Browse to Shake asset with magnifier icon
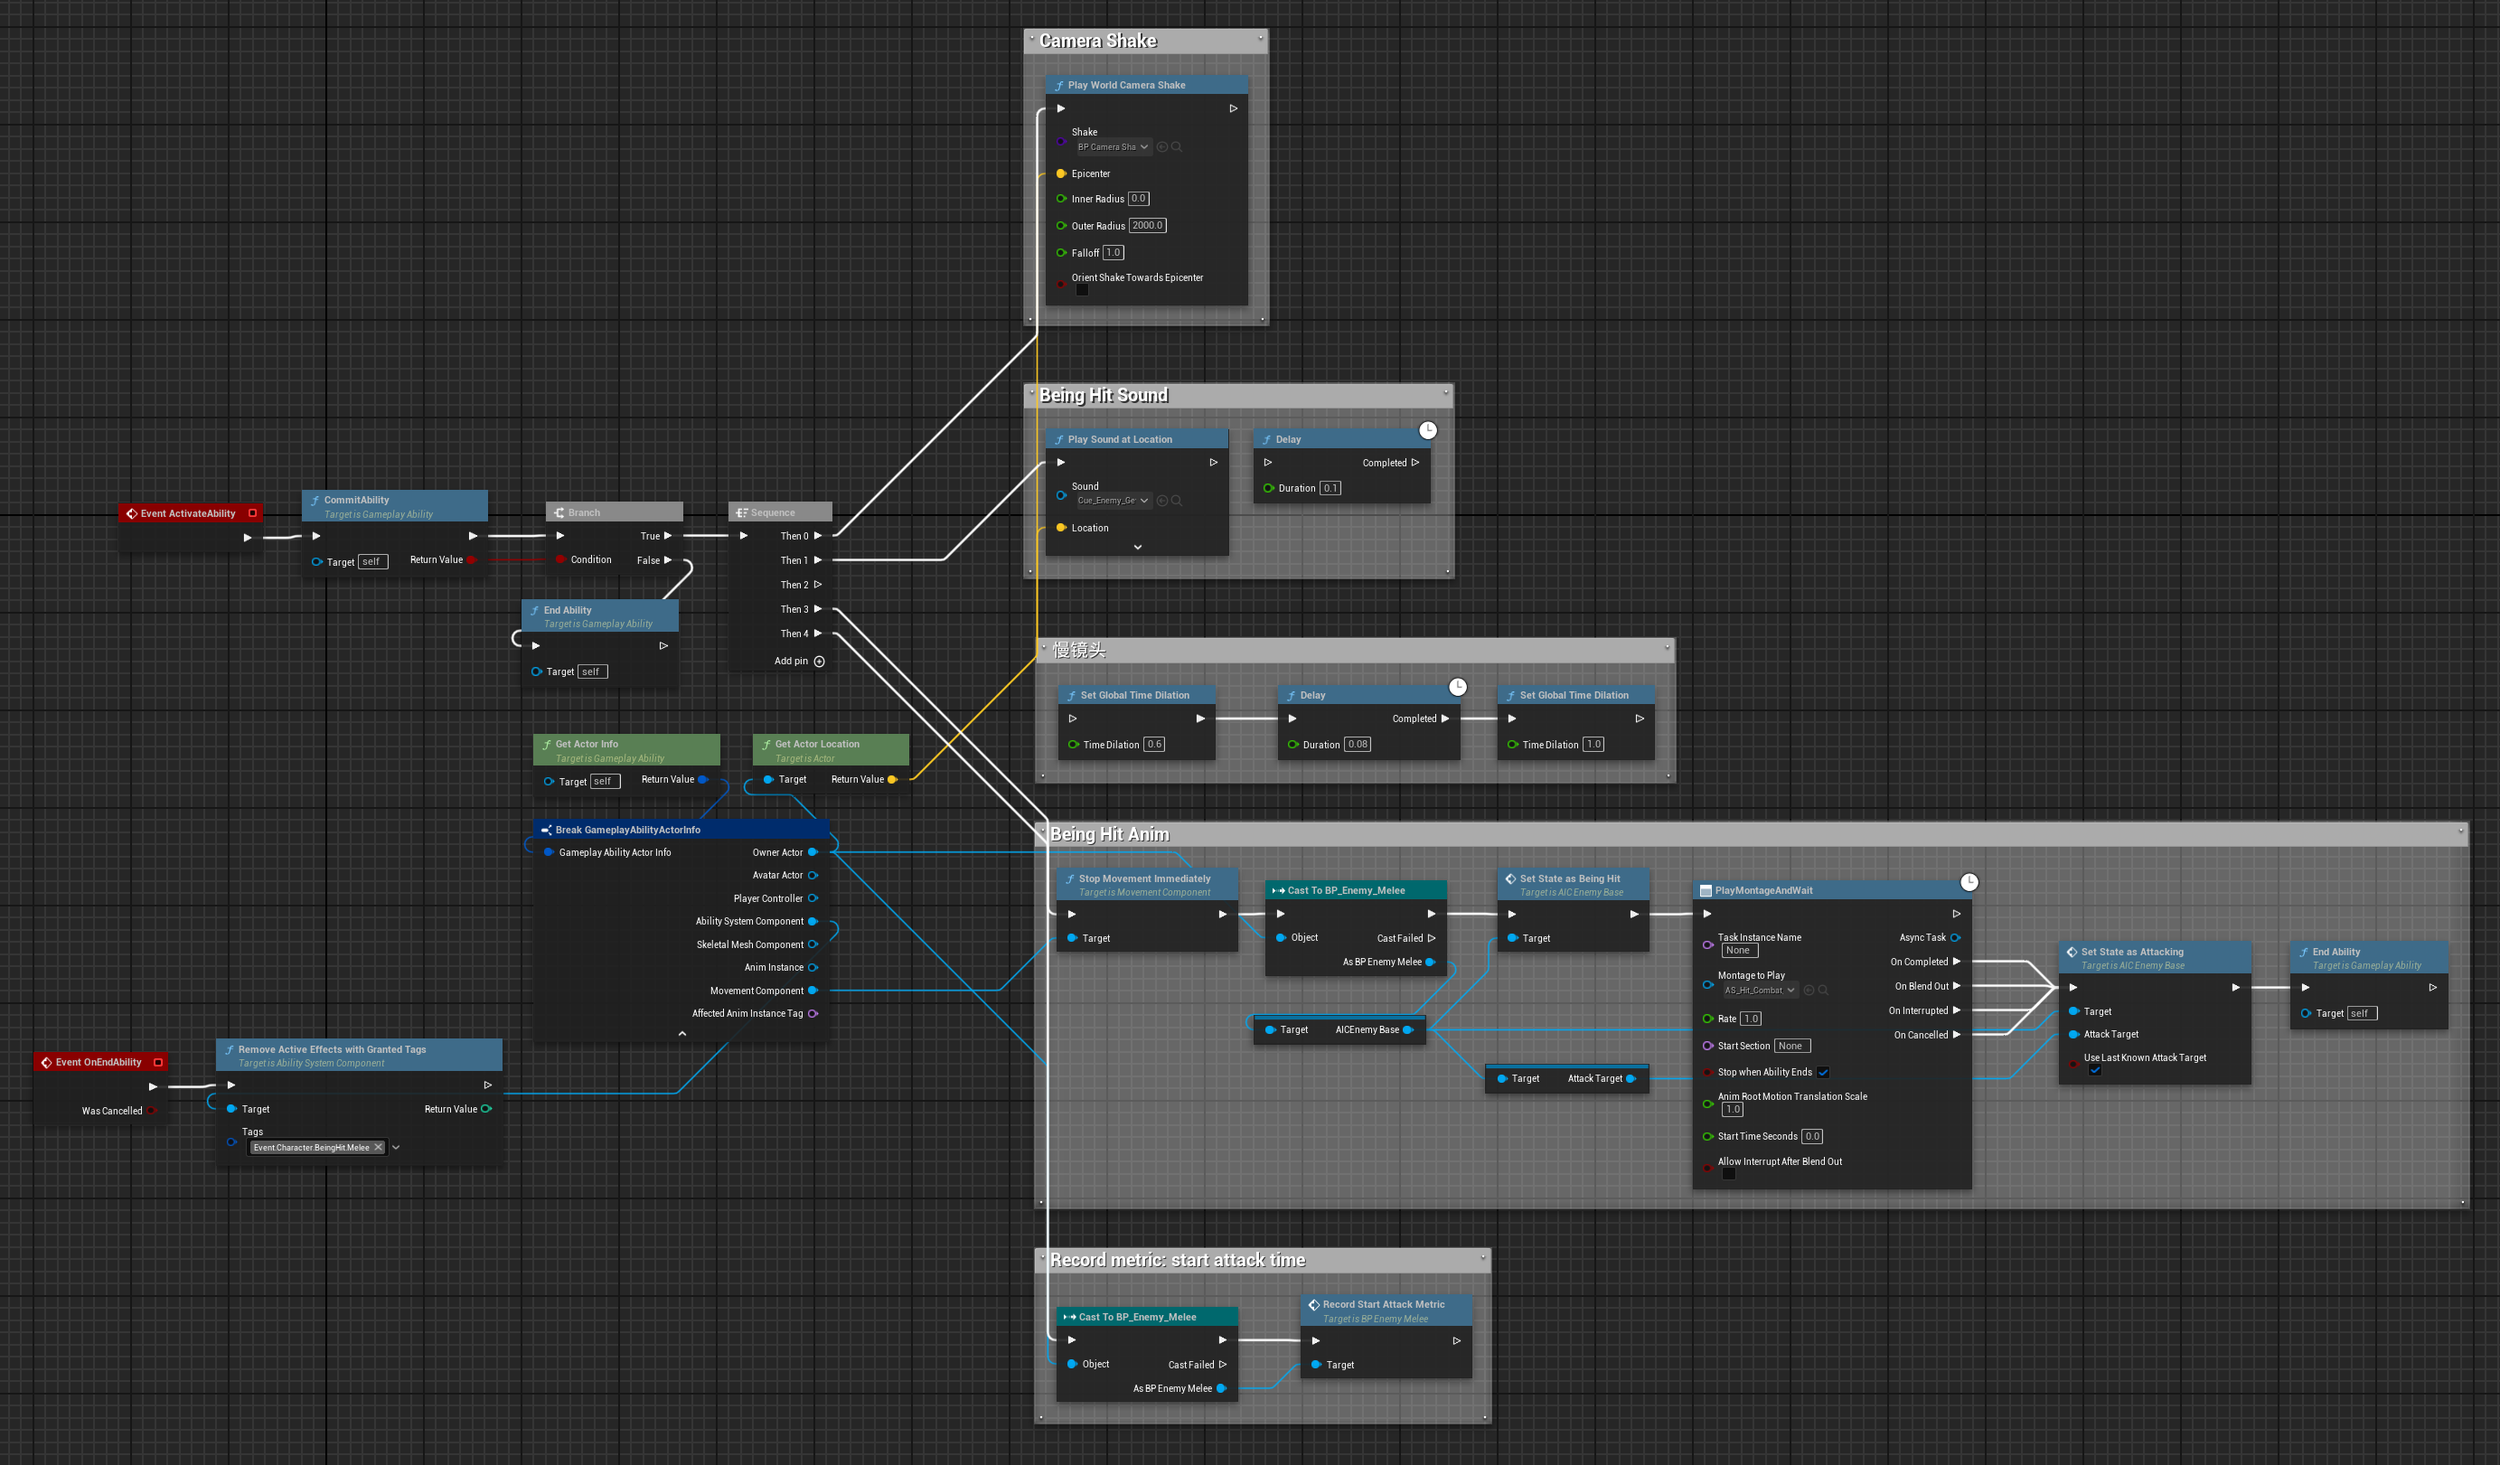The image size is (2500, 1465). coord(1177,147)
